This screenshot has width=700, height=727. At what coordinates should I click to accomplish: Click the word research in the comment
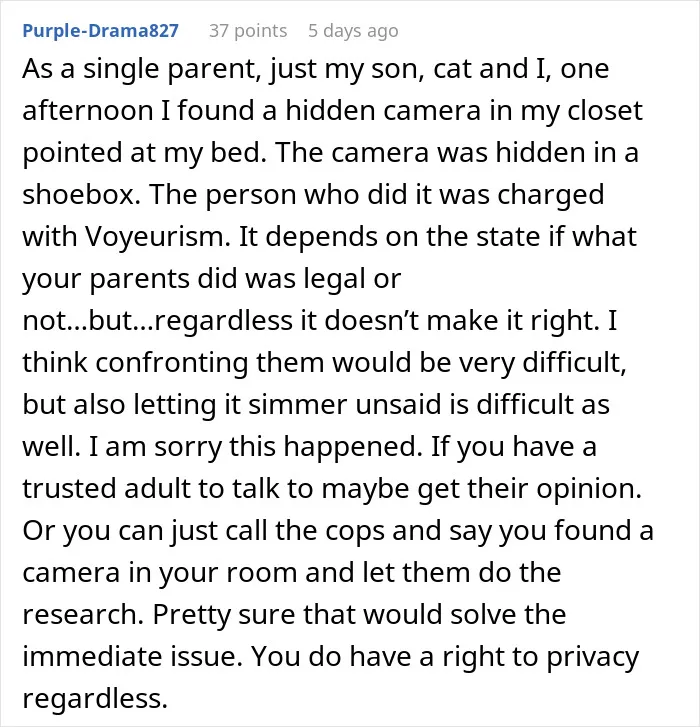tap(83, 614)
